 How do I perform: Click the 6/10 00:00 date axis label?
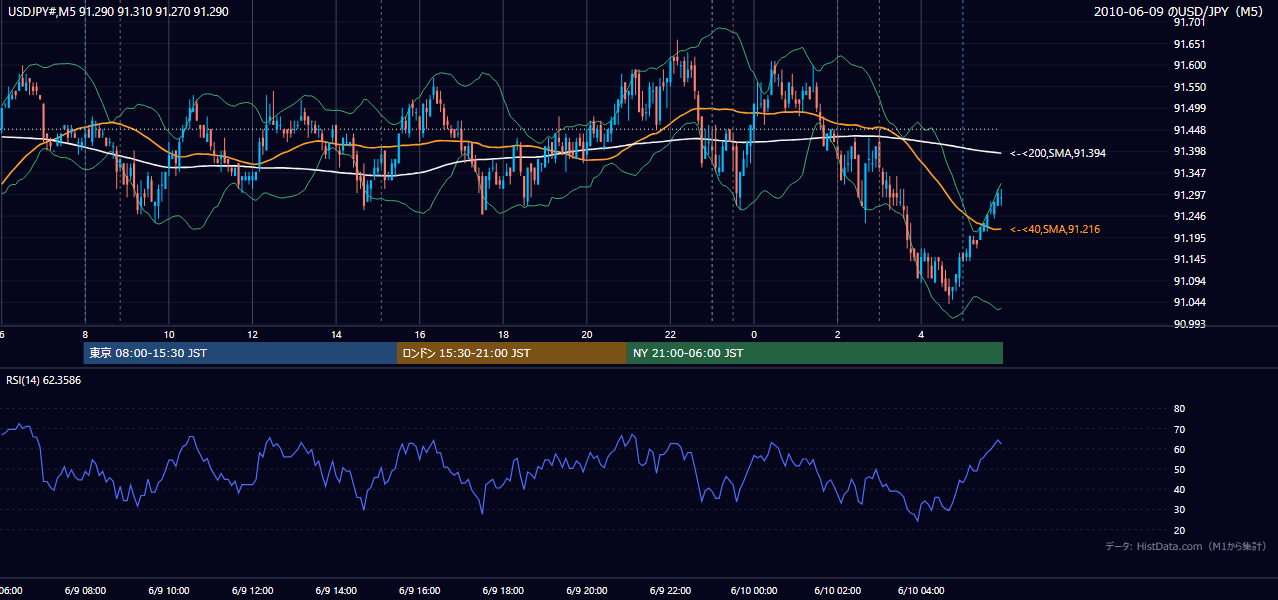click(754, 591)
